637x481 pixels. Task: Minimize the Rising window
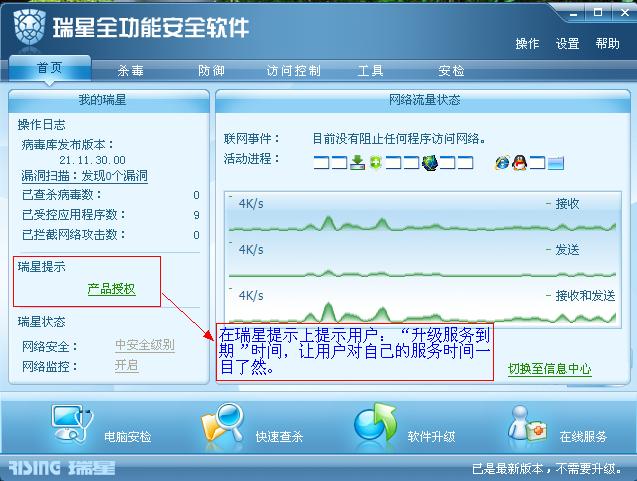tap(574, 13)
